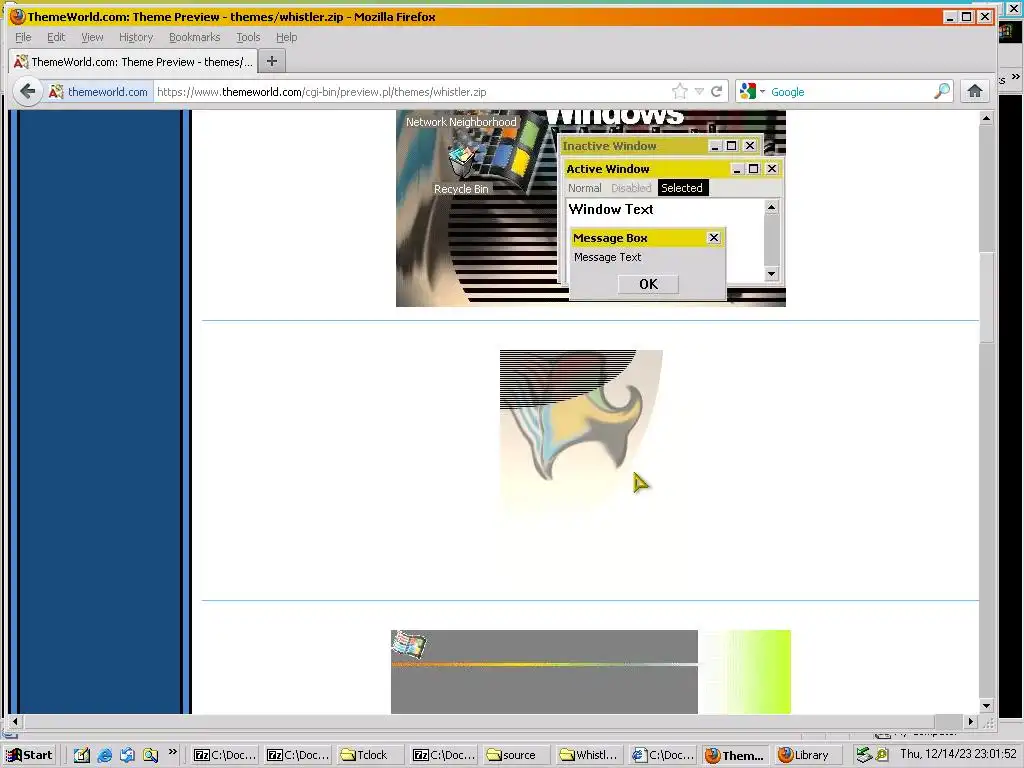Viewport: 1024px width, 768px height.
Task: Open a new tab with the plus button
Action: coord(272,61)
